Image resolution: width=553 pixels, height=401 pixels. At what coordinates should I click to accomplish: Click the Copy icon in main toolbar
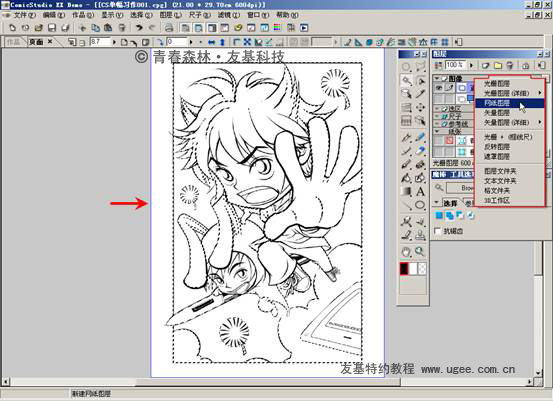pos(96,28)
